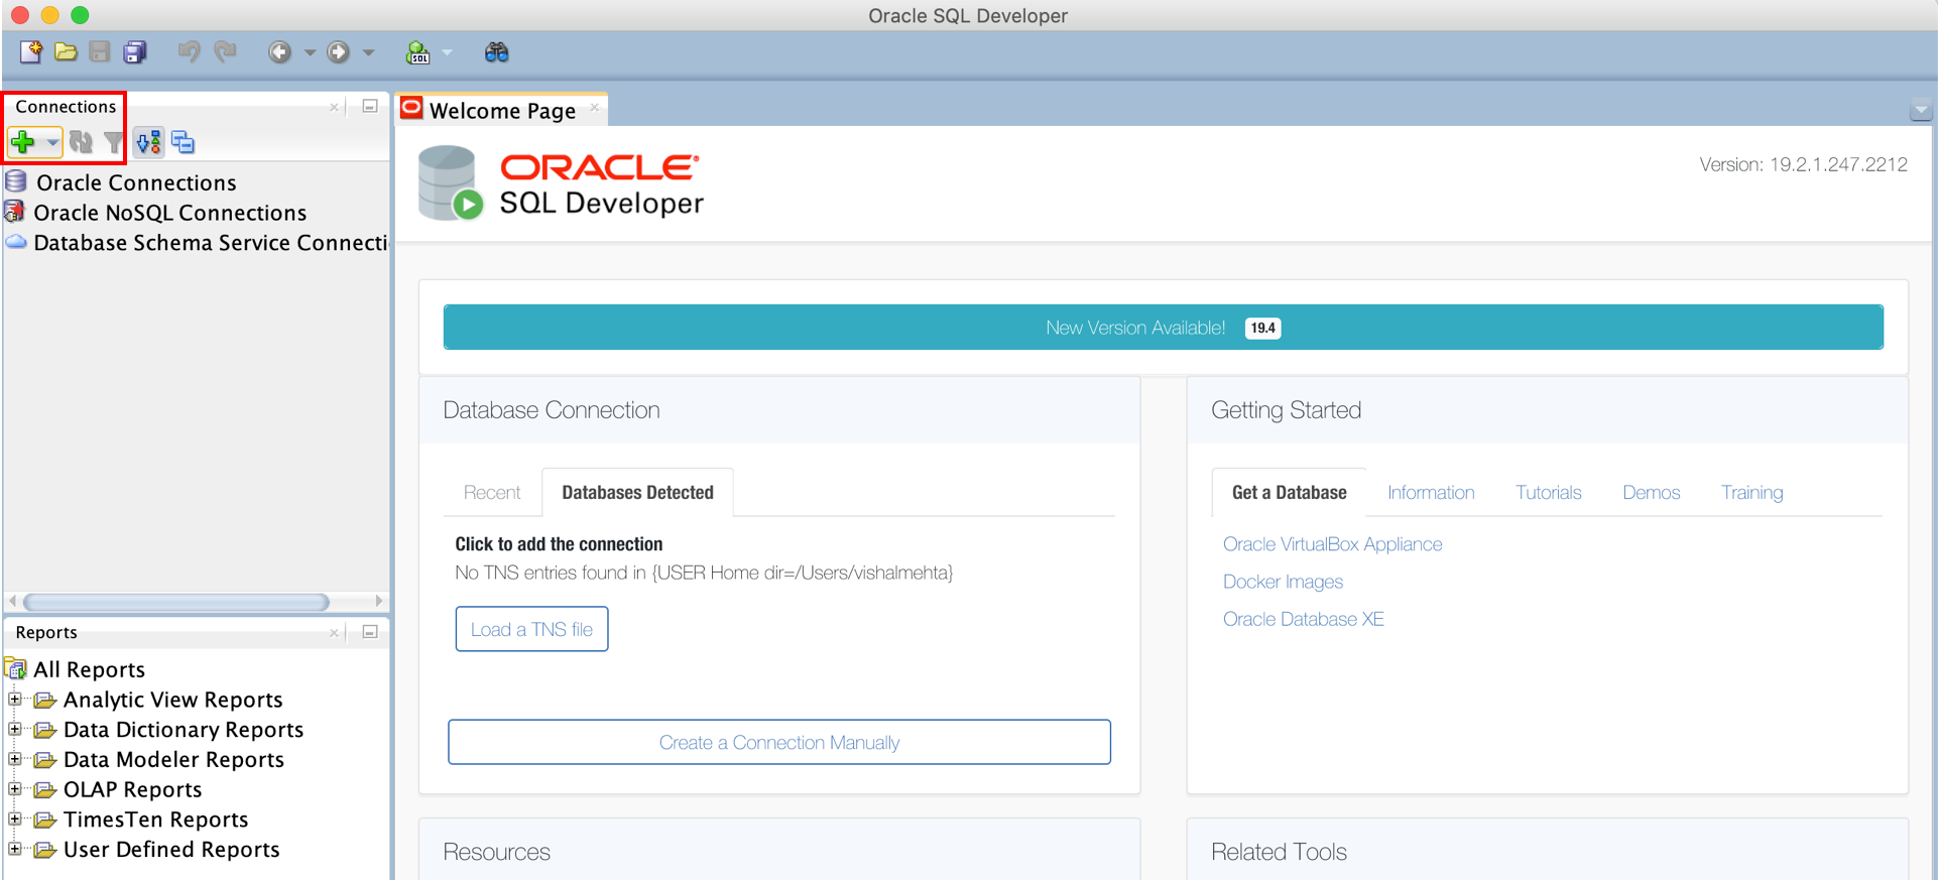Image resolution: width=1938 pixels, height=880 pixels.
Task: Click the collapse all icon in Connections
Action: click(183, 143)
